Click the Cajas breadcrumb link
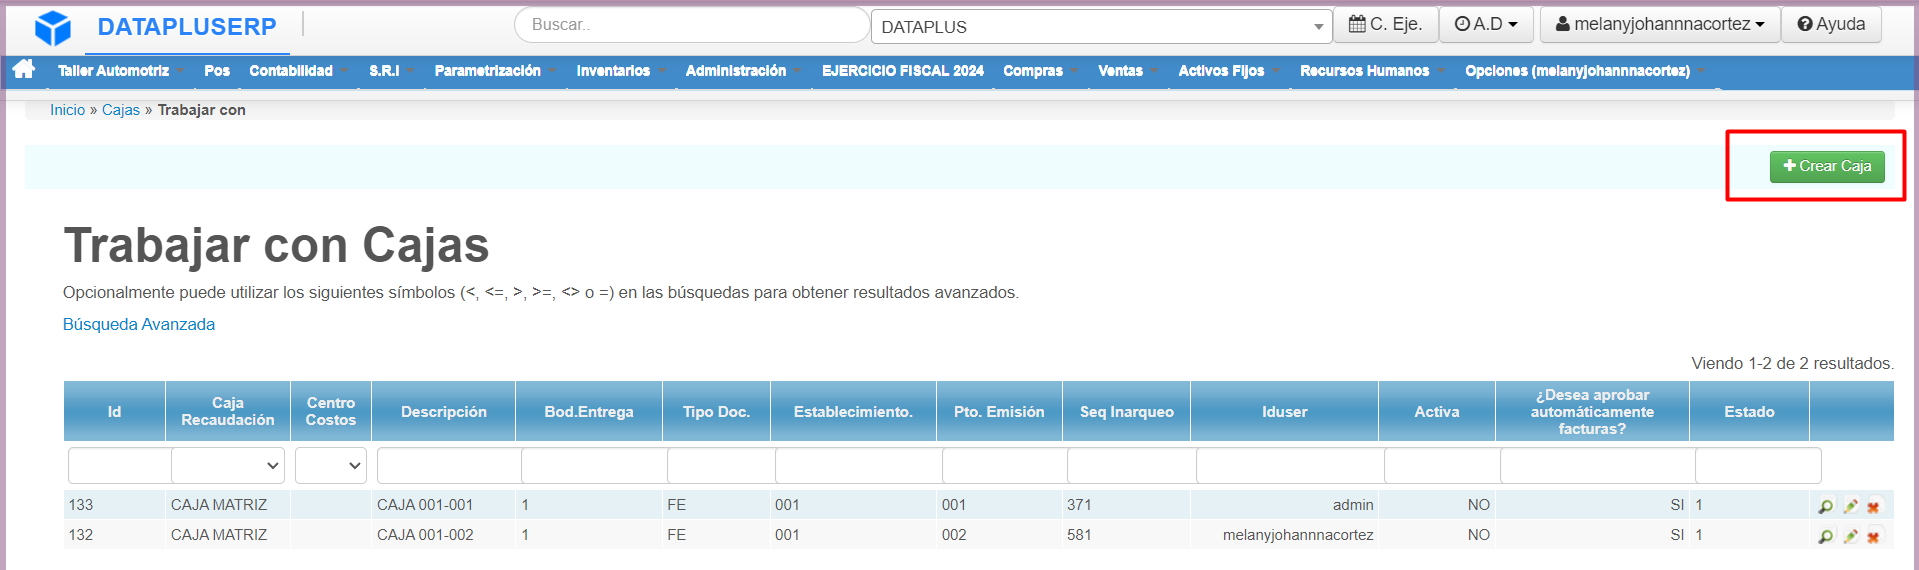The height and width of the screenshot is (570, 1919). tap(121, 110)
